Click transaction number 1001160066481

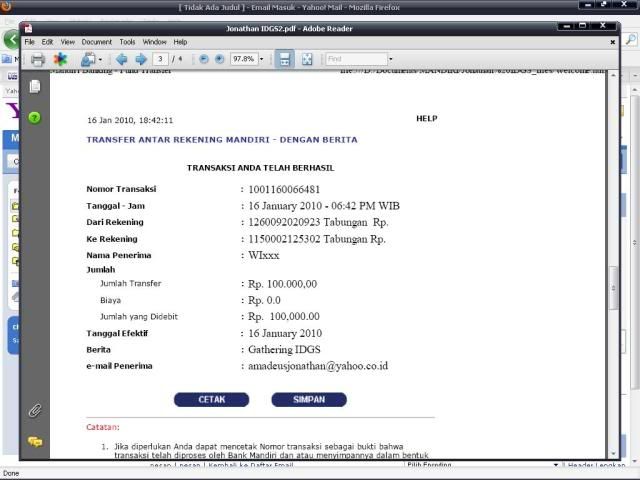[284, 189]
